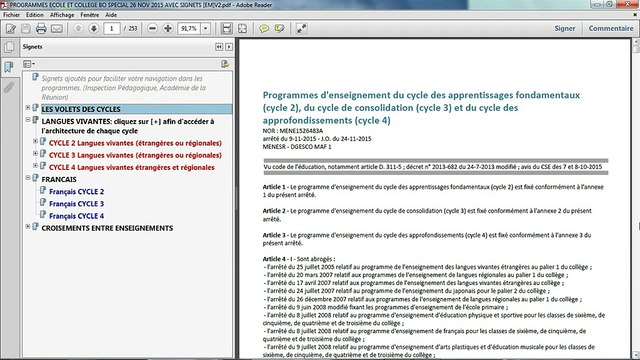Screen dimensions: 640x360
Task: Select the highlight text tool icon
Action: [x=280, y=29]
